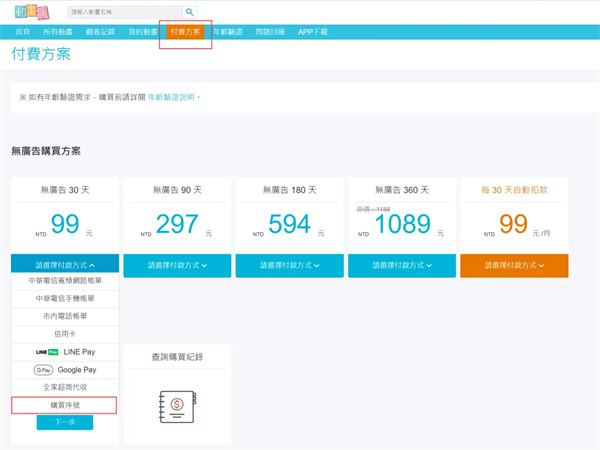
Task: Open APP下載 navigation item
Action: [312, 32]
